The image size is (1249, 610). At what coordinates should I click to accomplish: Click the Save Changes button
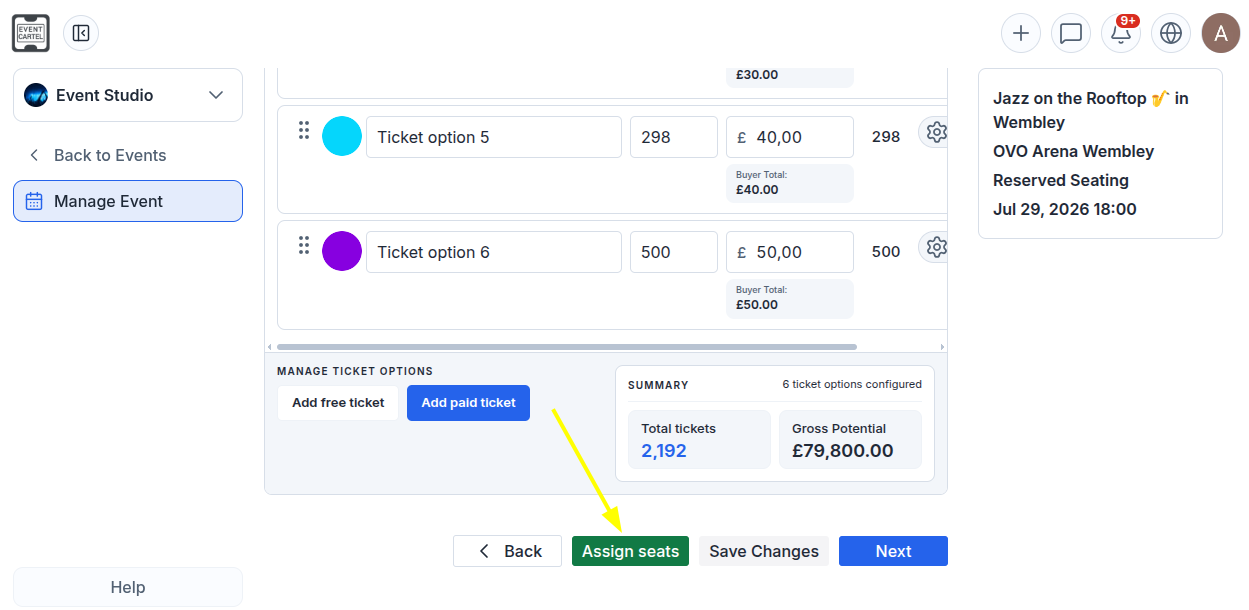(764, 551)
